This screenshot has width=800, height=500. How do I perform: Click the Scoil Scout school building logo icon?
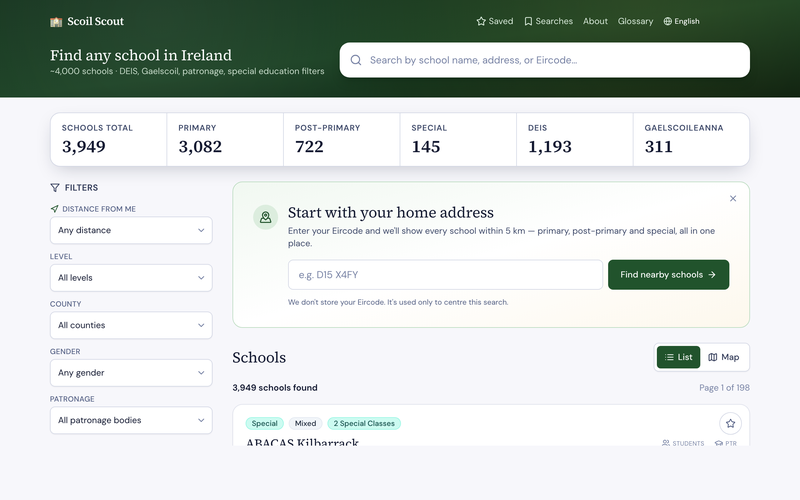pyautogui.click(x=56, y=21)
